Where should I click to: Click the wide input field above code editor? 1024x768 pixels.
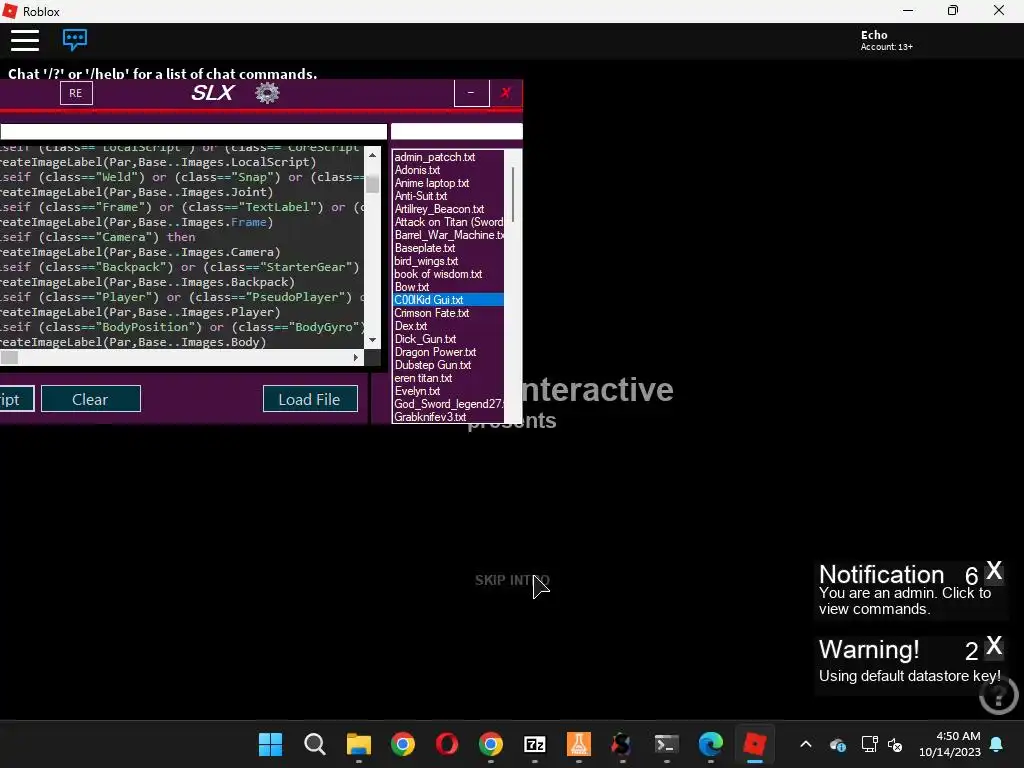[x=193, y=131]
